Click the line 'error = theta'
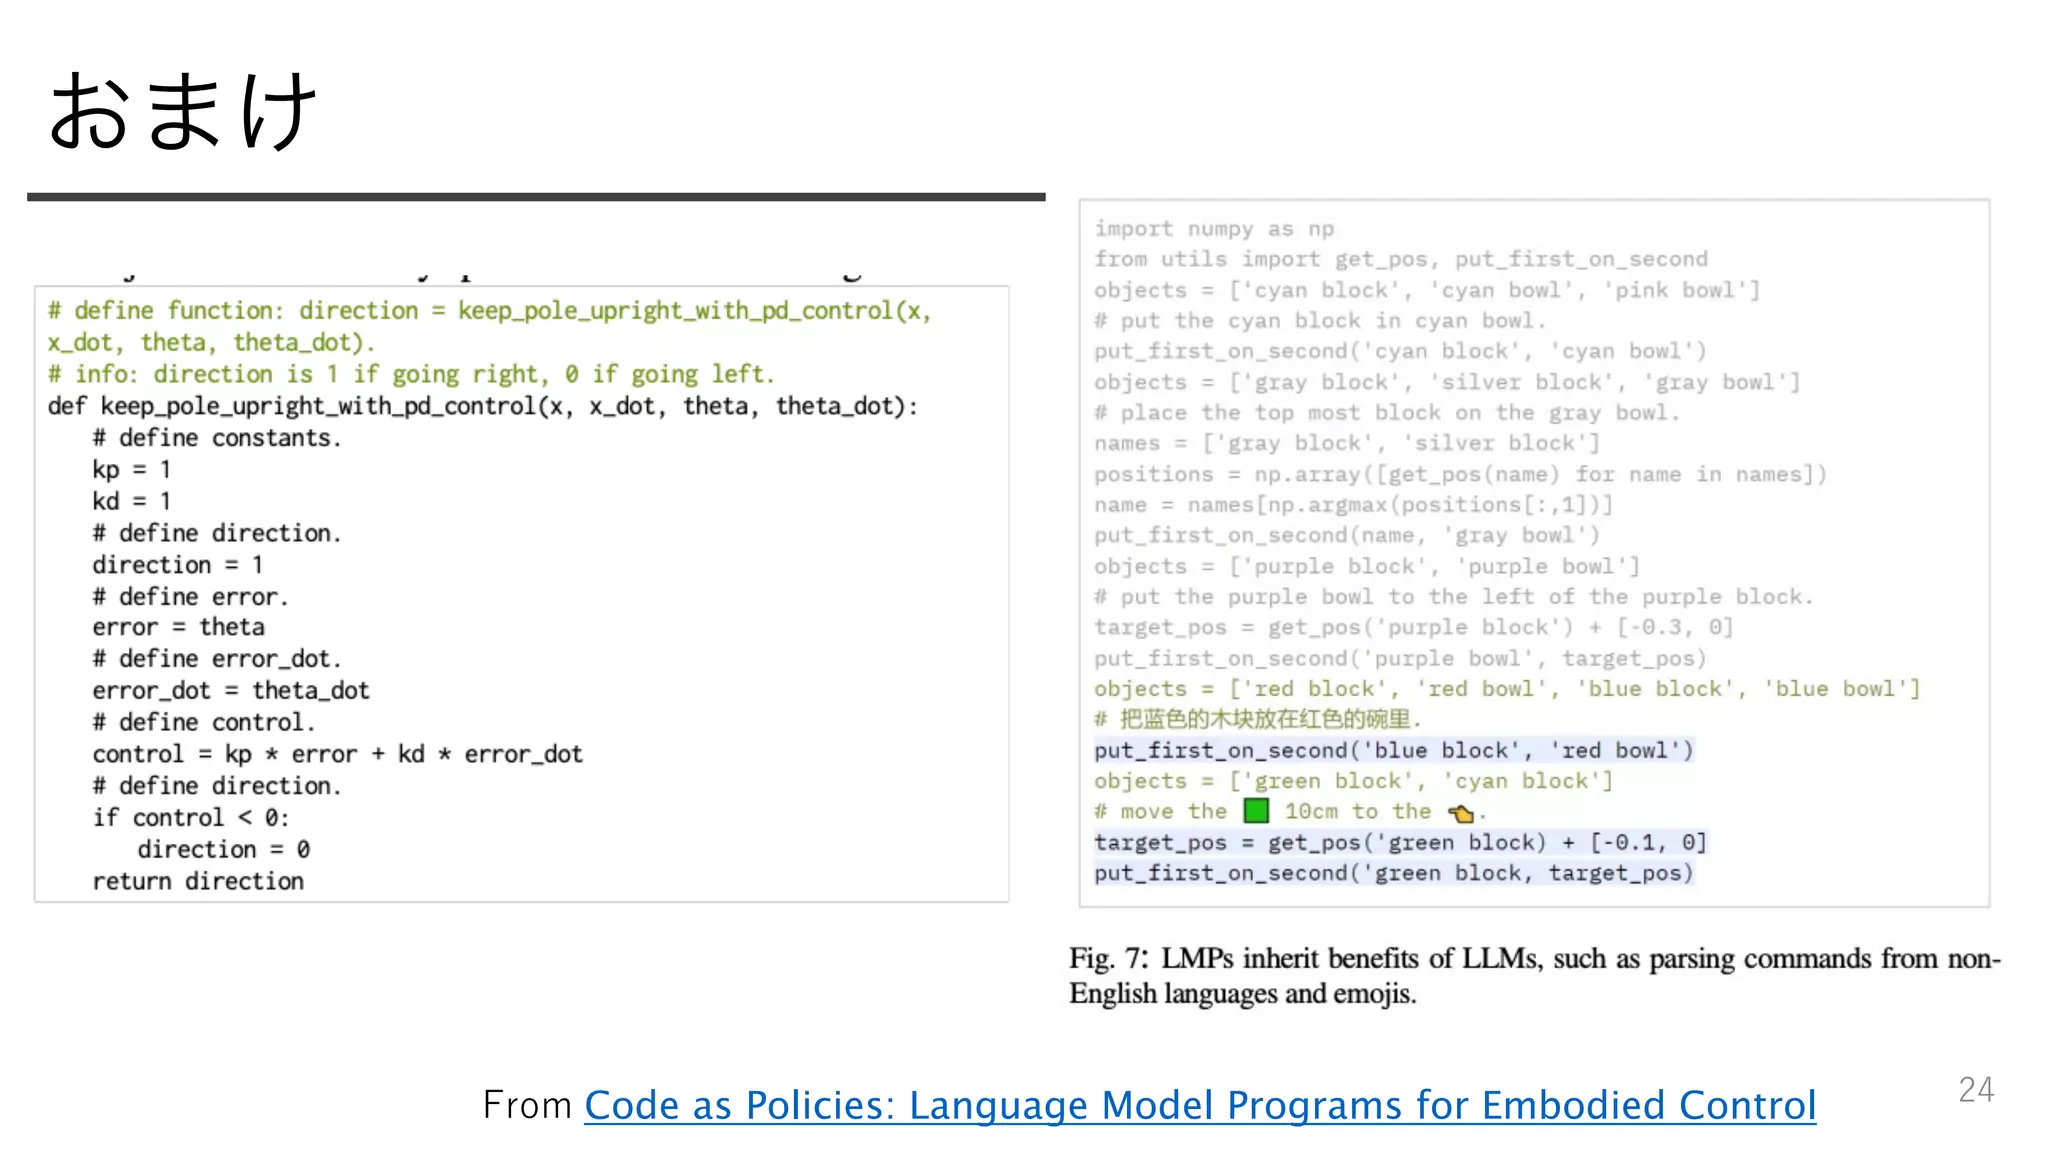The width and height of the screenshot is (2048, 1152). tap(179, 627)
